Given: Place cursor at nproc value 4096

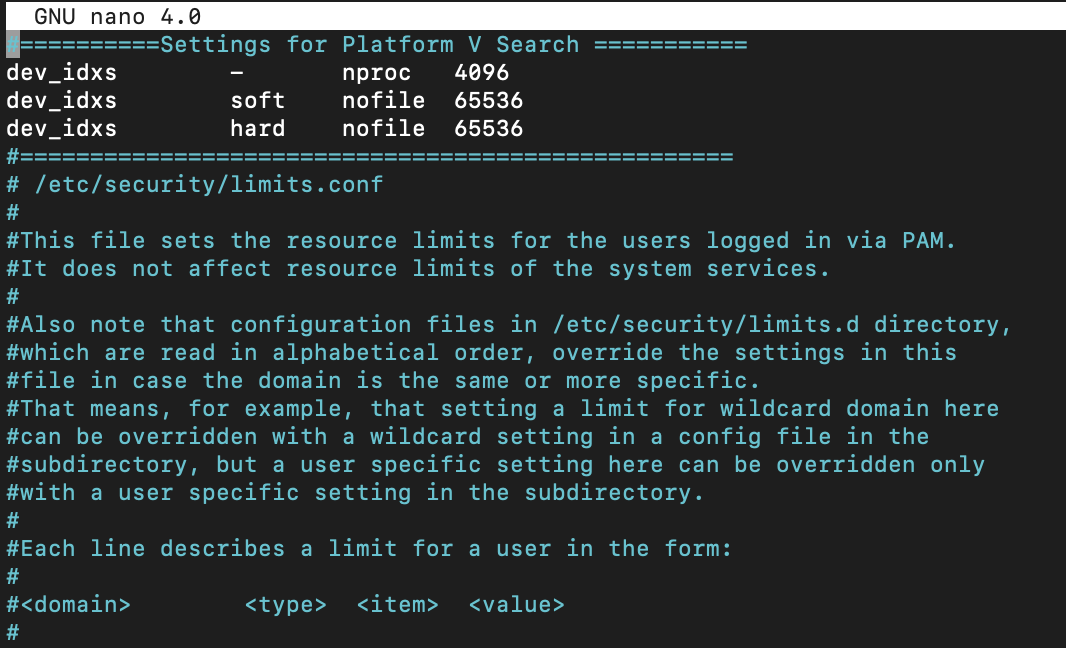Looking at the screenshot, I should (x=481, y=73).
